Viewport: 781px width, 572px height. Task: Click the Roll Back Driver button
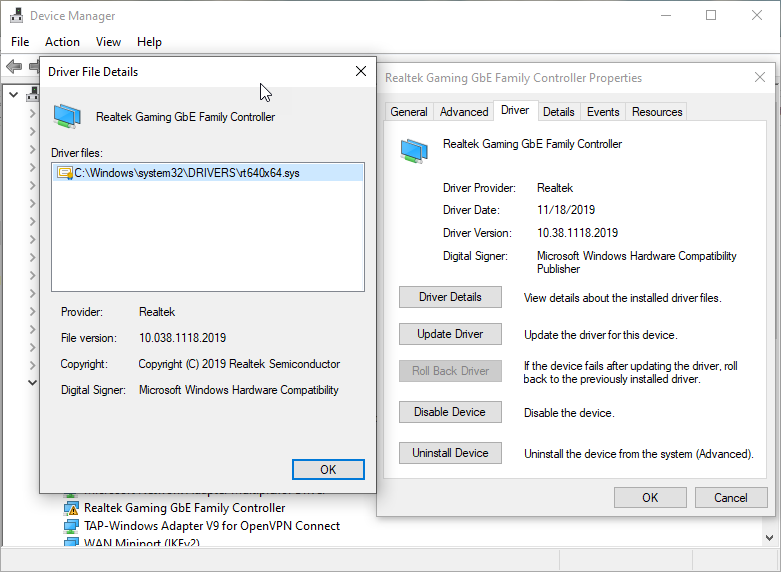[450, 371]
